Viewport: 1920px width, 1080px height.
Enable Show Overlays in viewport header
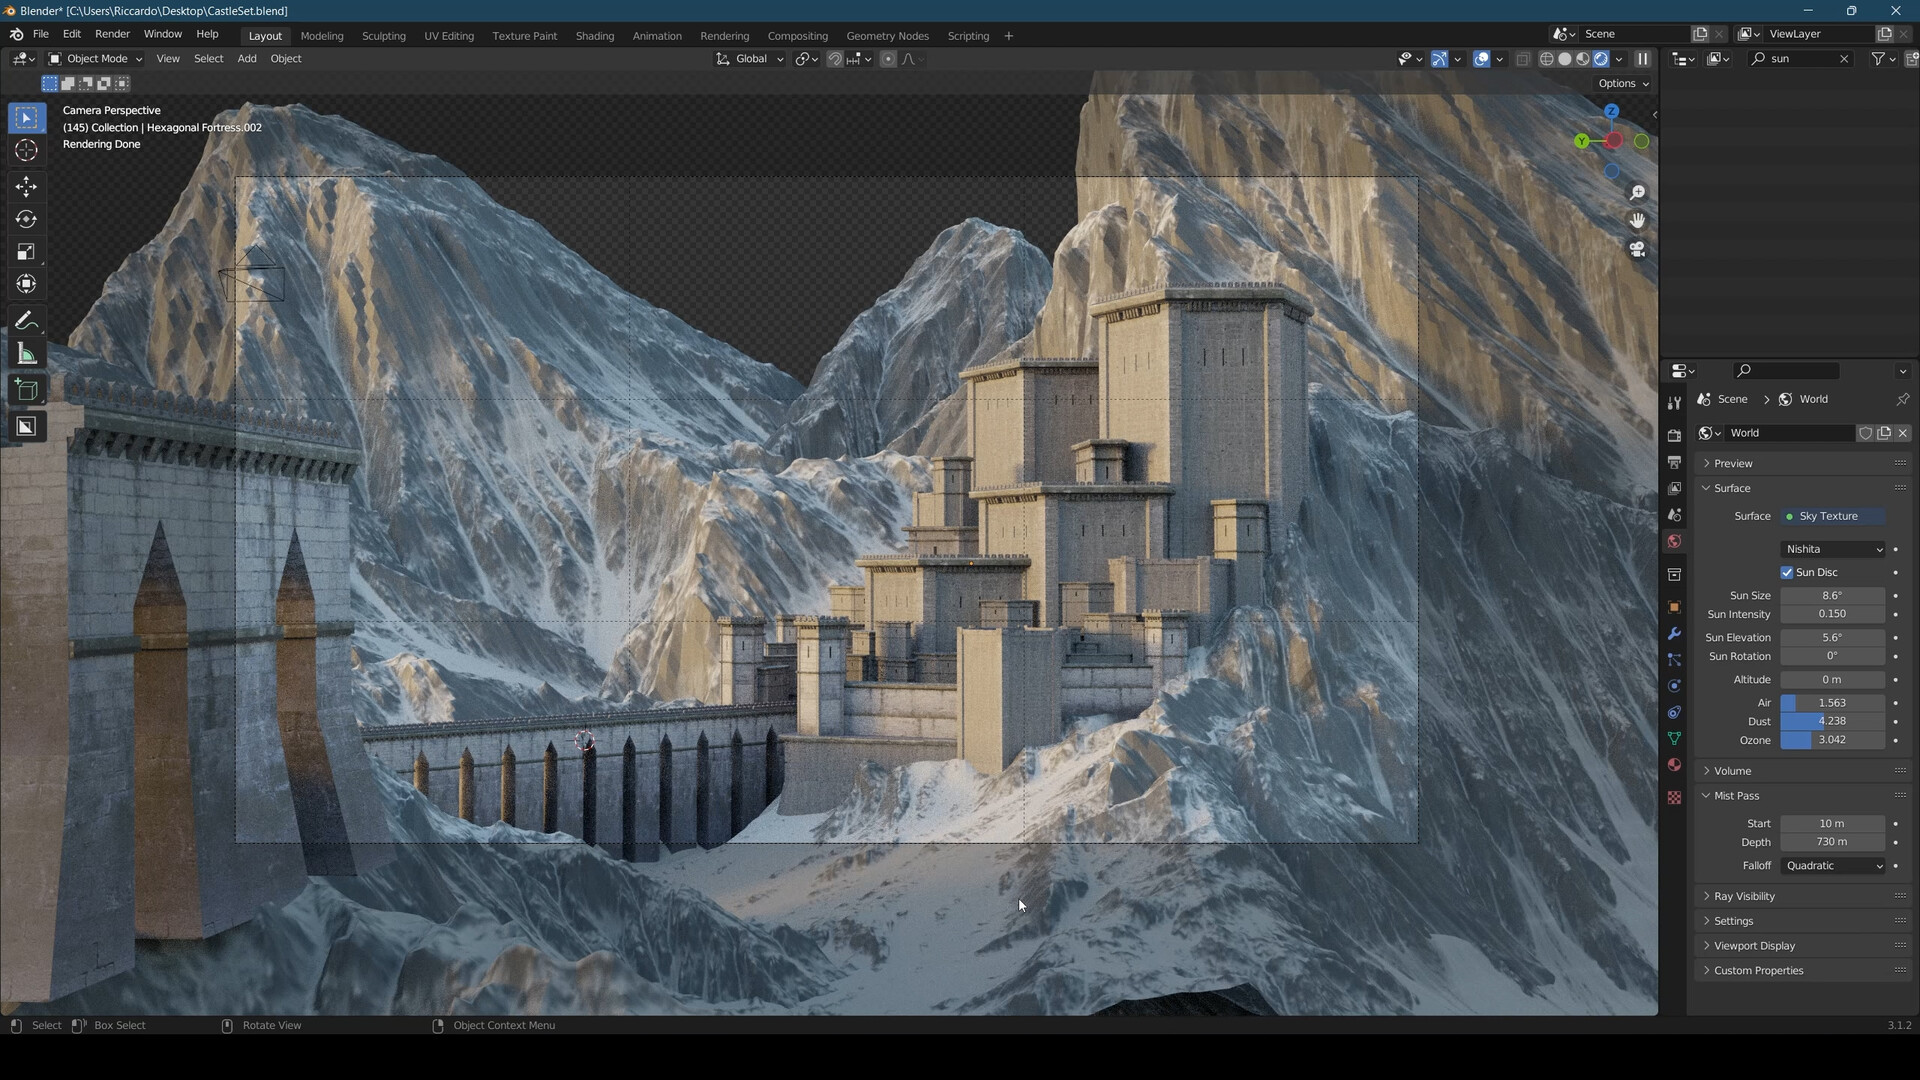pos(1481,59)
